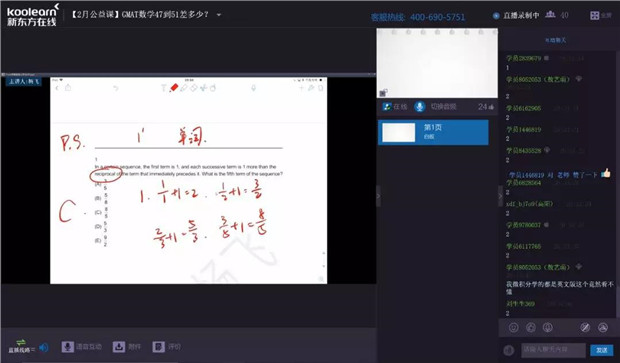
Task: Click the Koolearn logo
Action: click(x=32, y=15)
